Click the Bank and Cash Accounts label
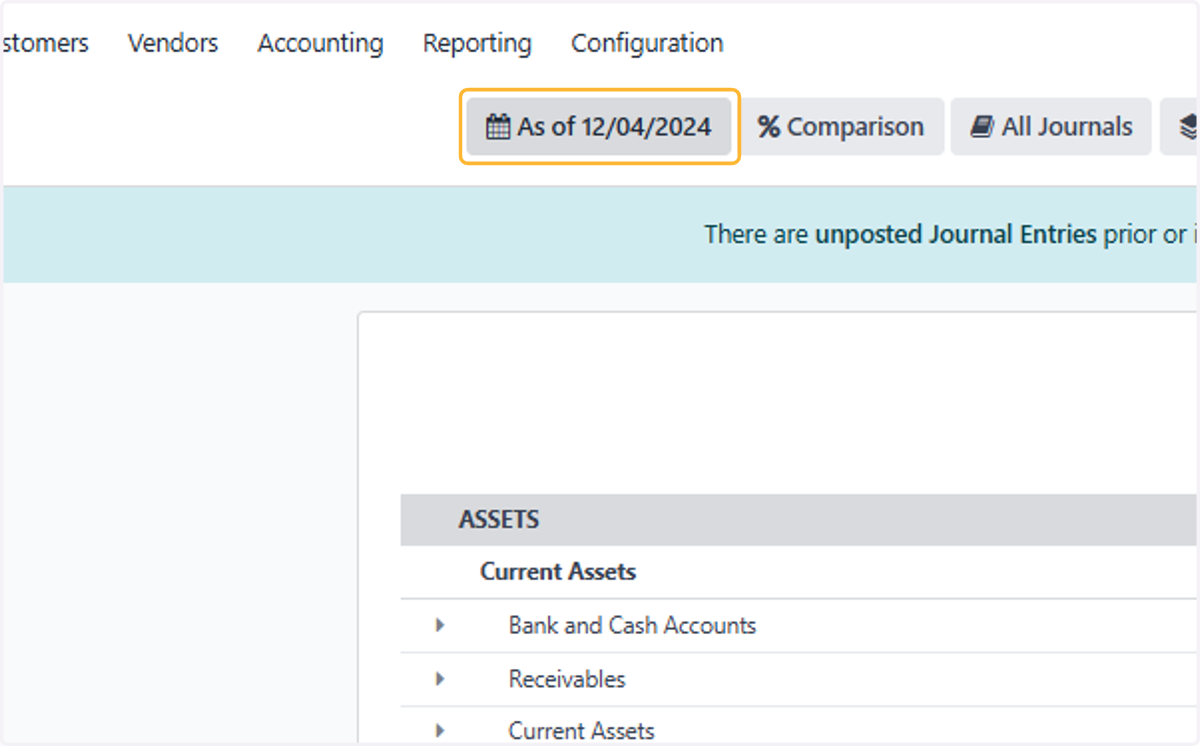Screen dimensions: 1200x746 tap(632, 626)
